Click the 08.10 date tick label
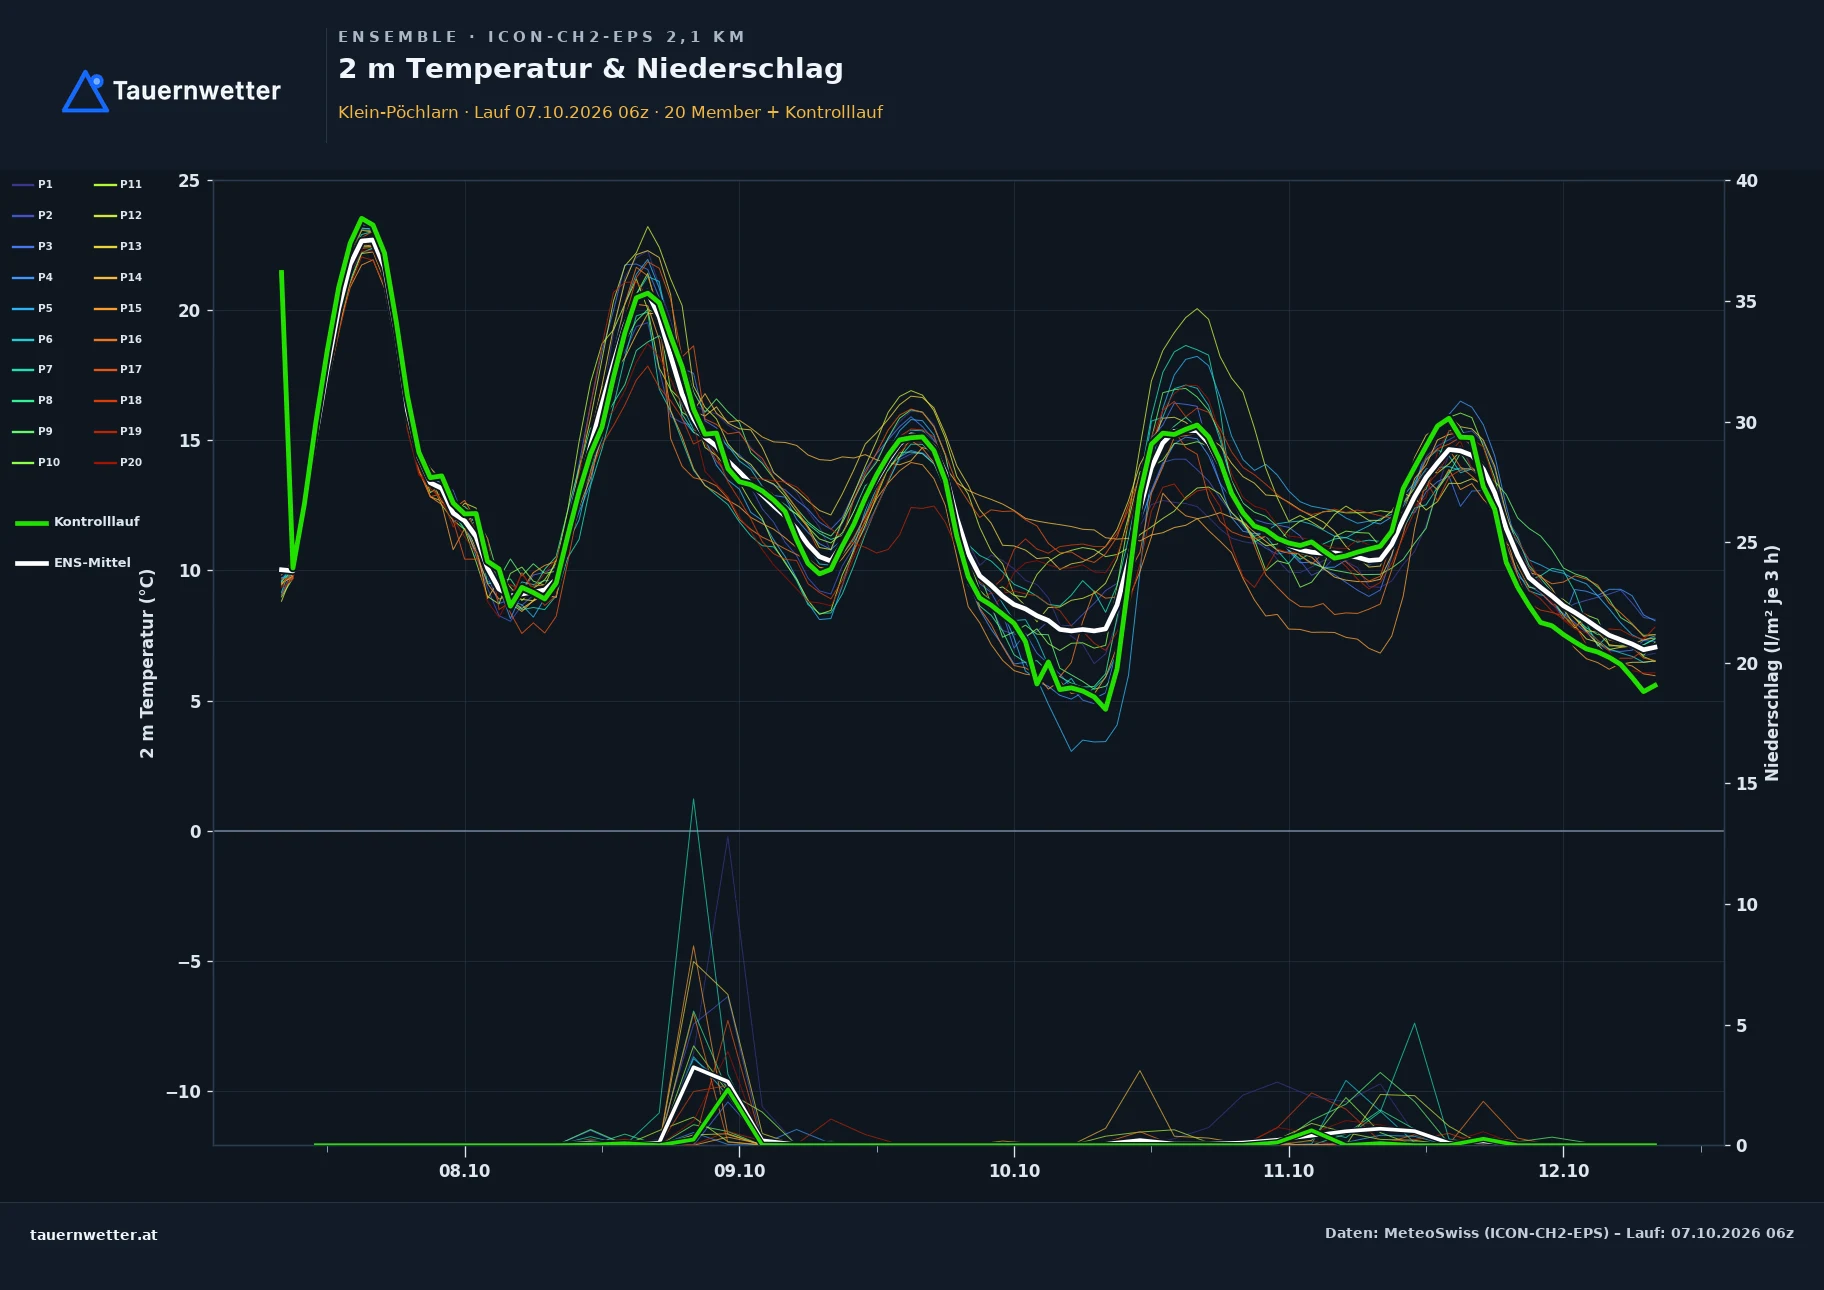 465,1171
